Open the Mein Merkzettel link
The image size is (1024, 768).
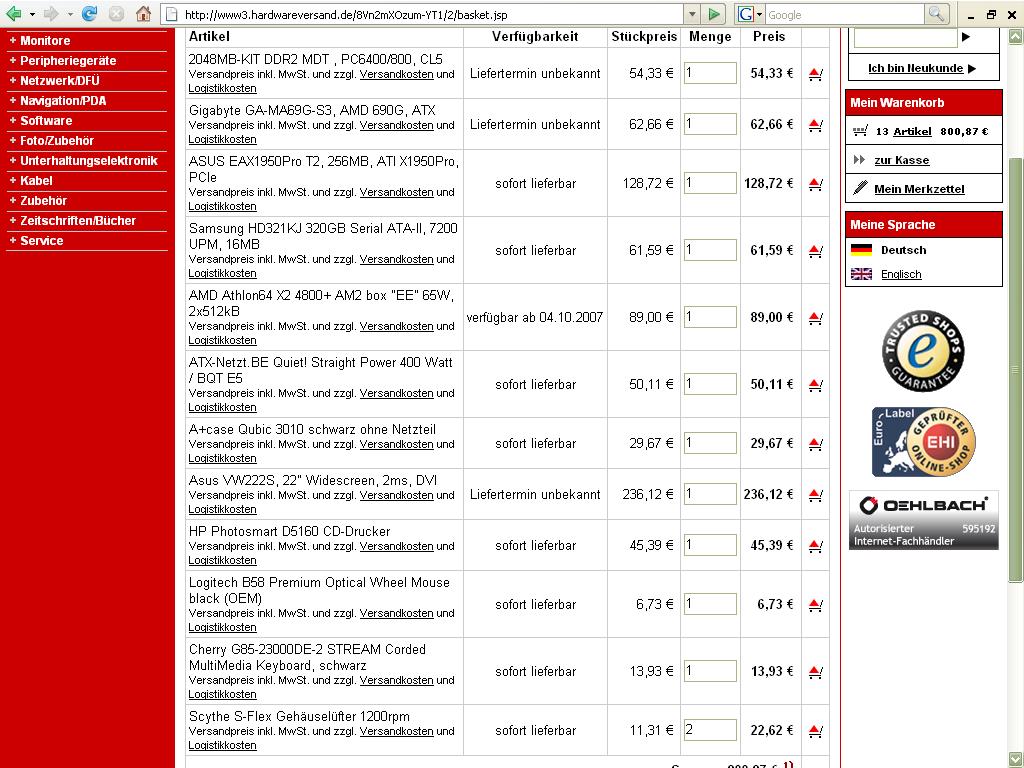tap(919, 189)
